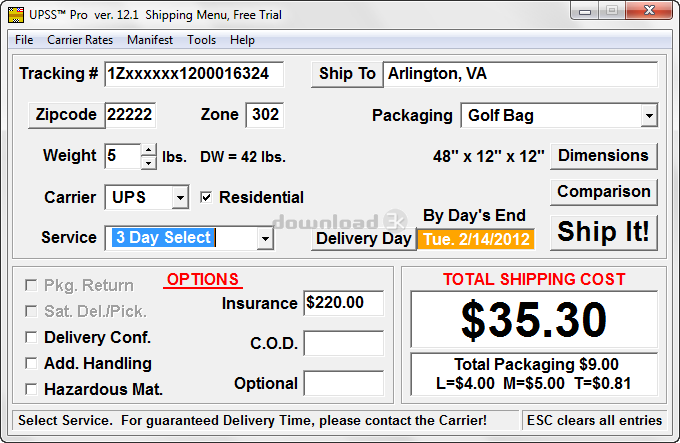Check the Add. Handling option
The image size is (680, 443).
(x=31, y=363)
